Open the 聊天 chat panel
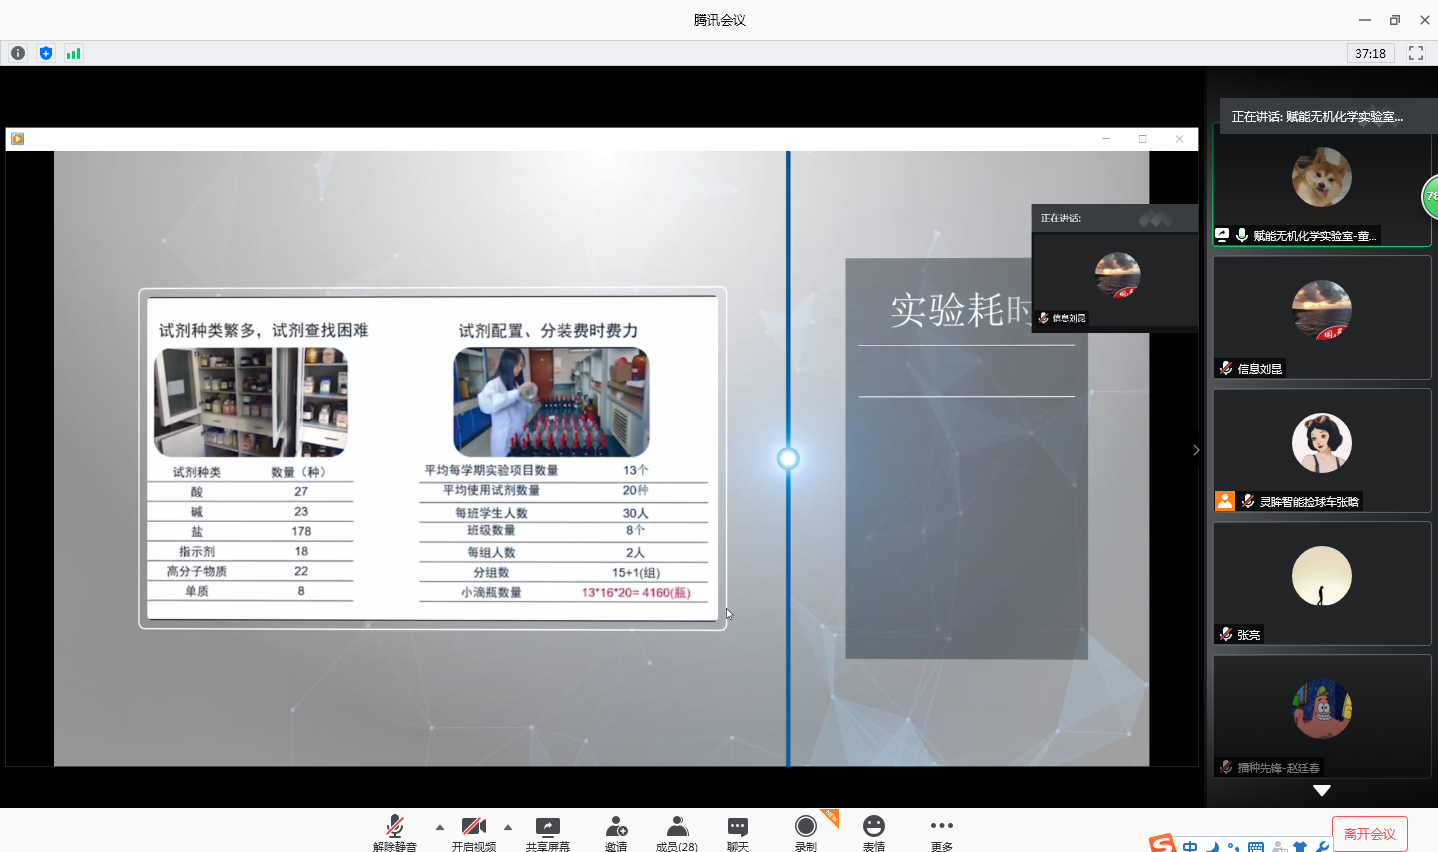1438x852 pixels. pos(738,830)
